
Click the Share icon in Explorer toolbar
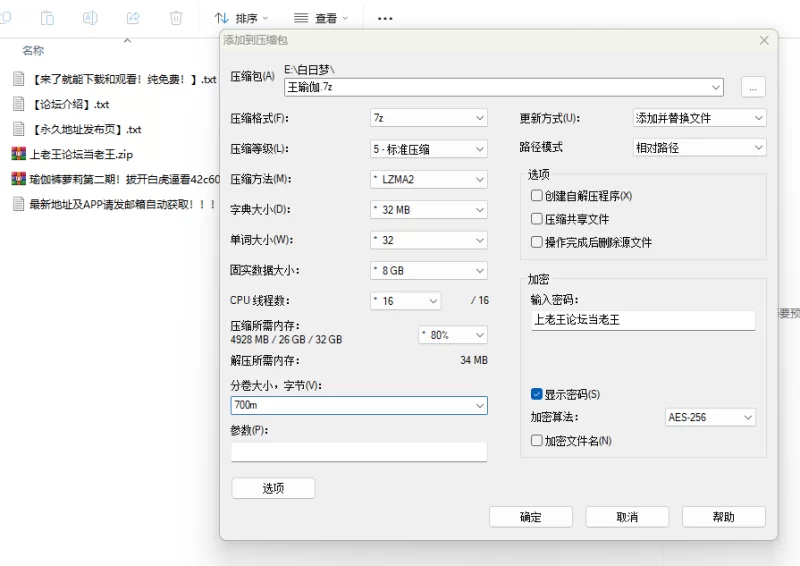pyautogui.click(x=133, y=18)
